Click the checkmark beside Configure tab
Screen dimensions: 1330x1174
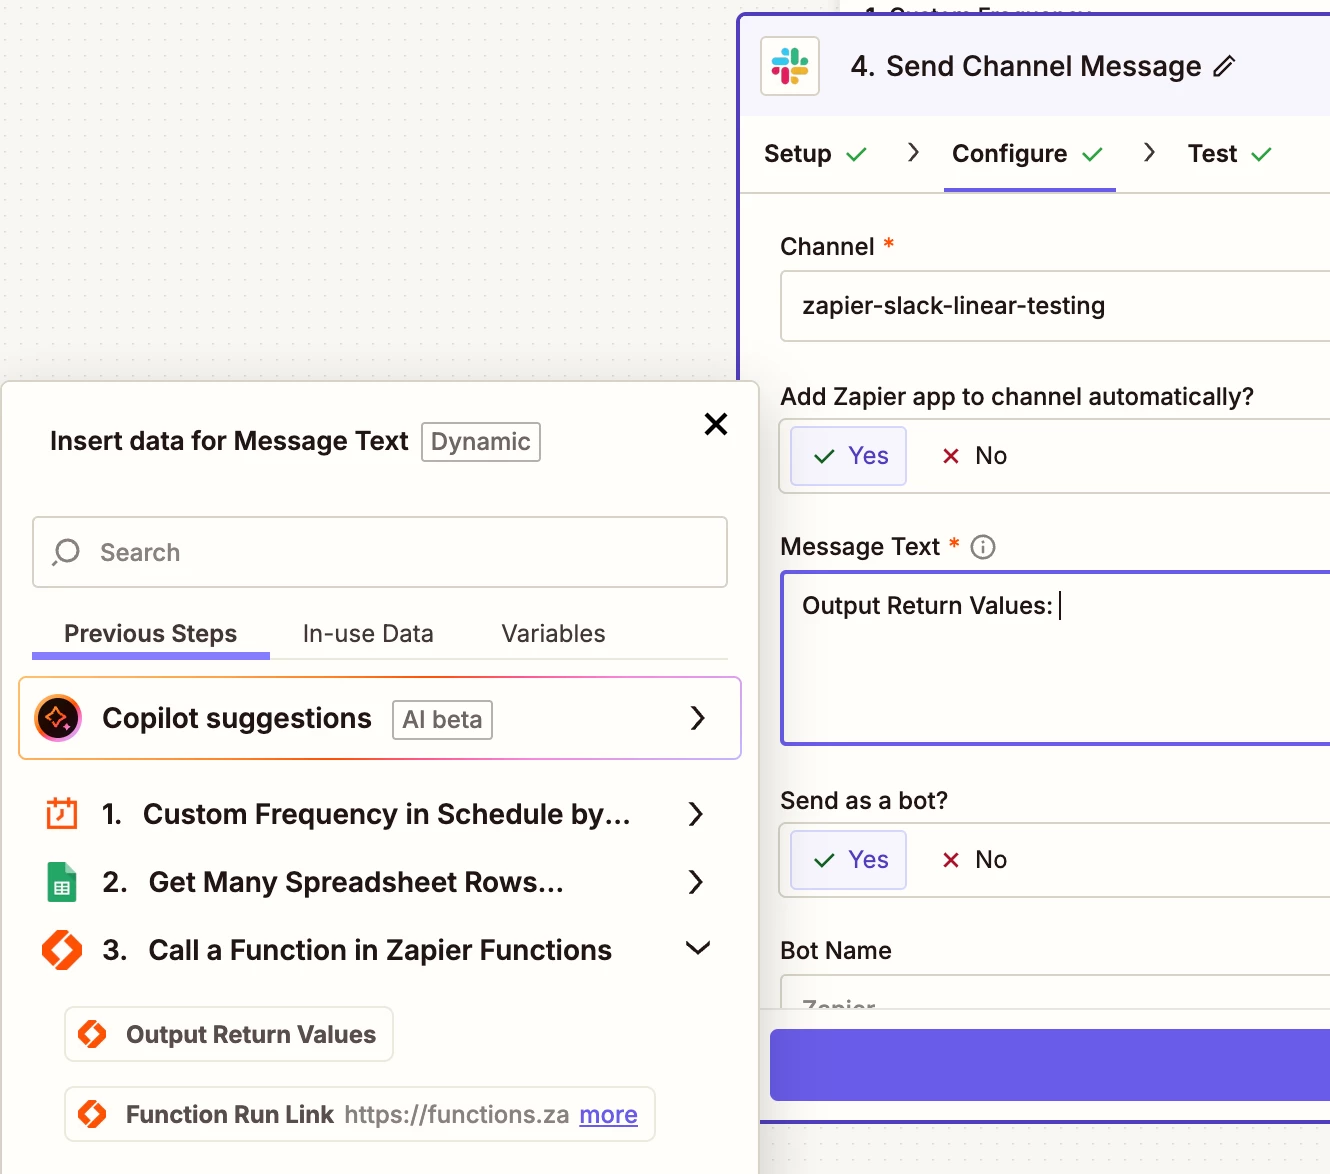click(1092, 154)
